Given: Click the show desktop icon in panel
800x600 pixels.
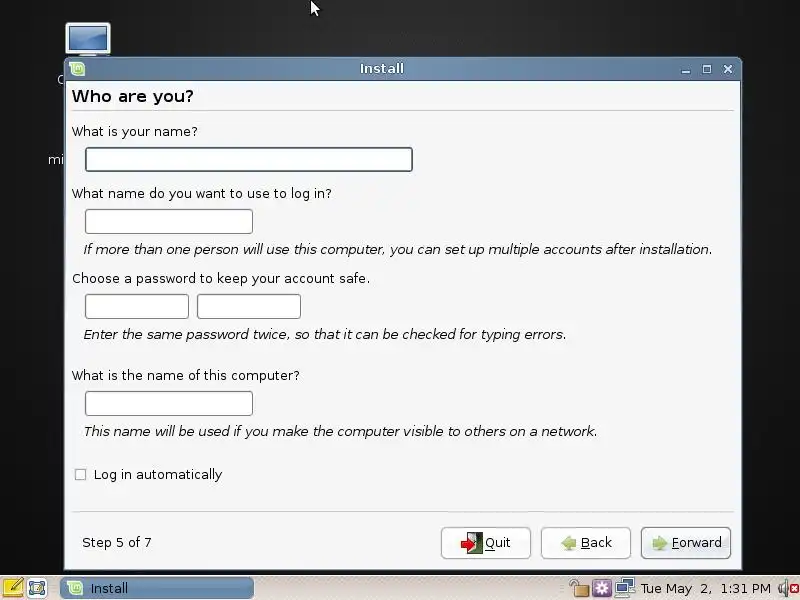Looking at the screenshot, I should 37,588.
